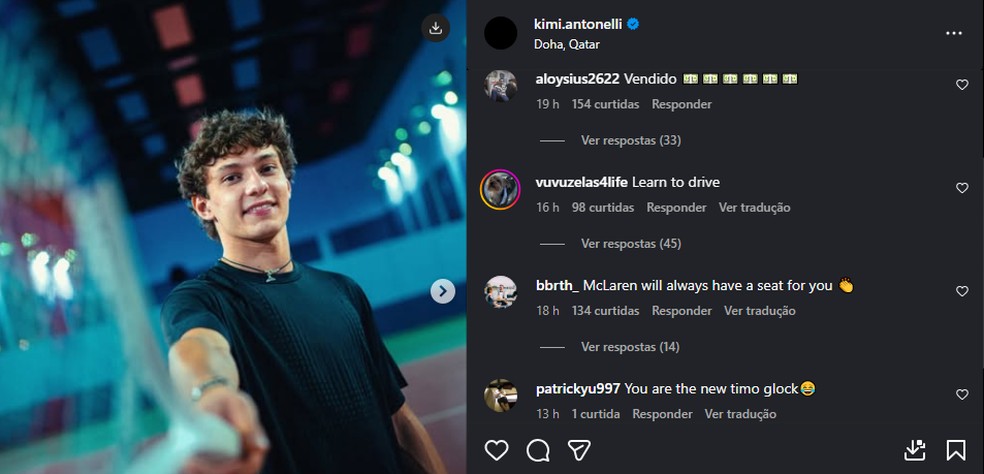The image size is (984, 474).
Task: Download the photo using top overlay icon
Action: click(x=435, y=28)
